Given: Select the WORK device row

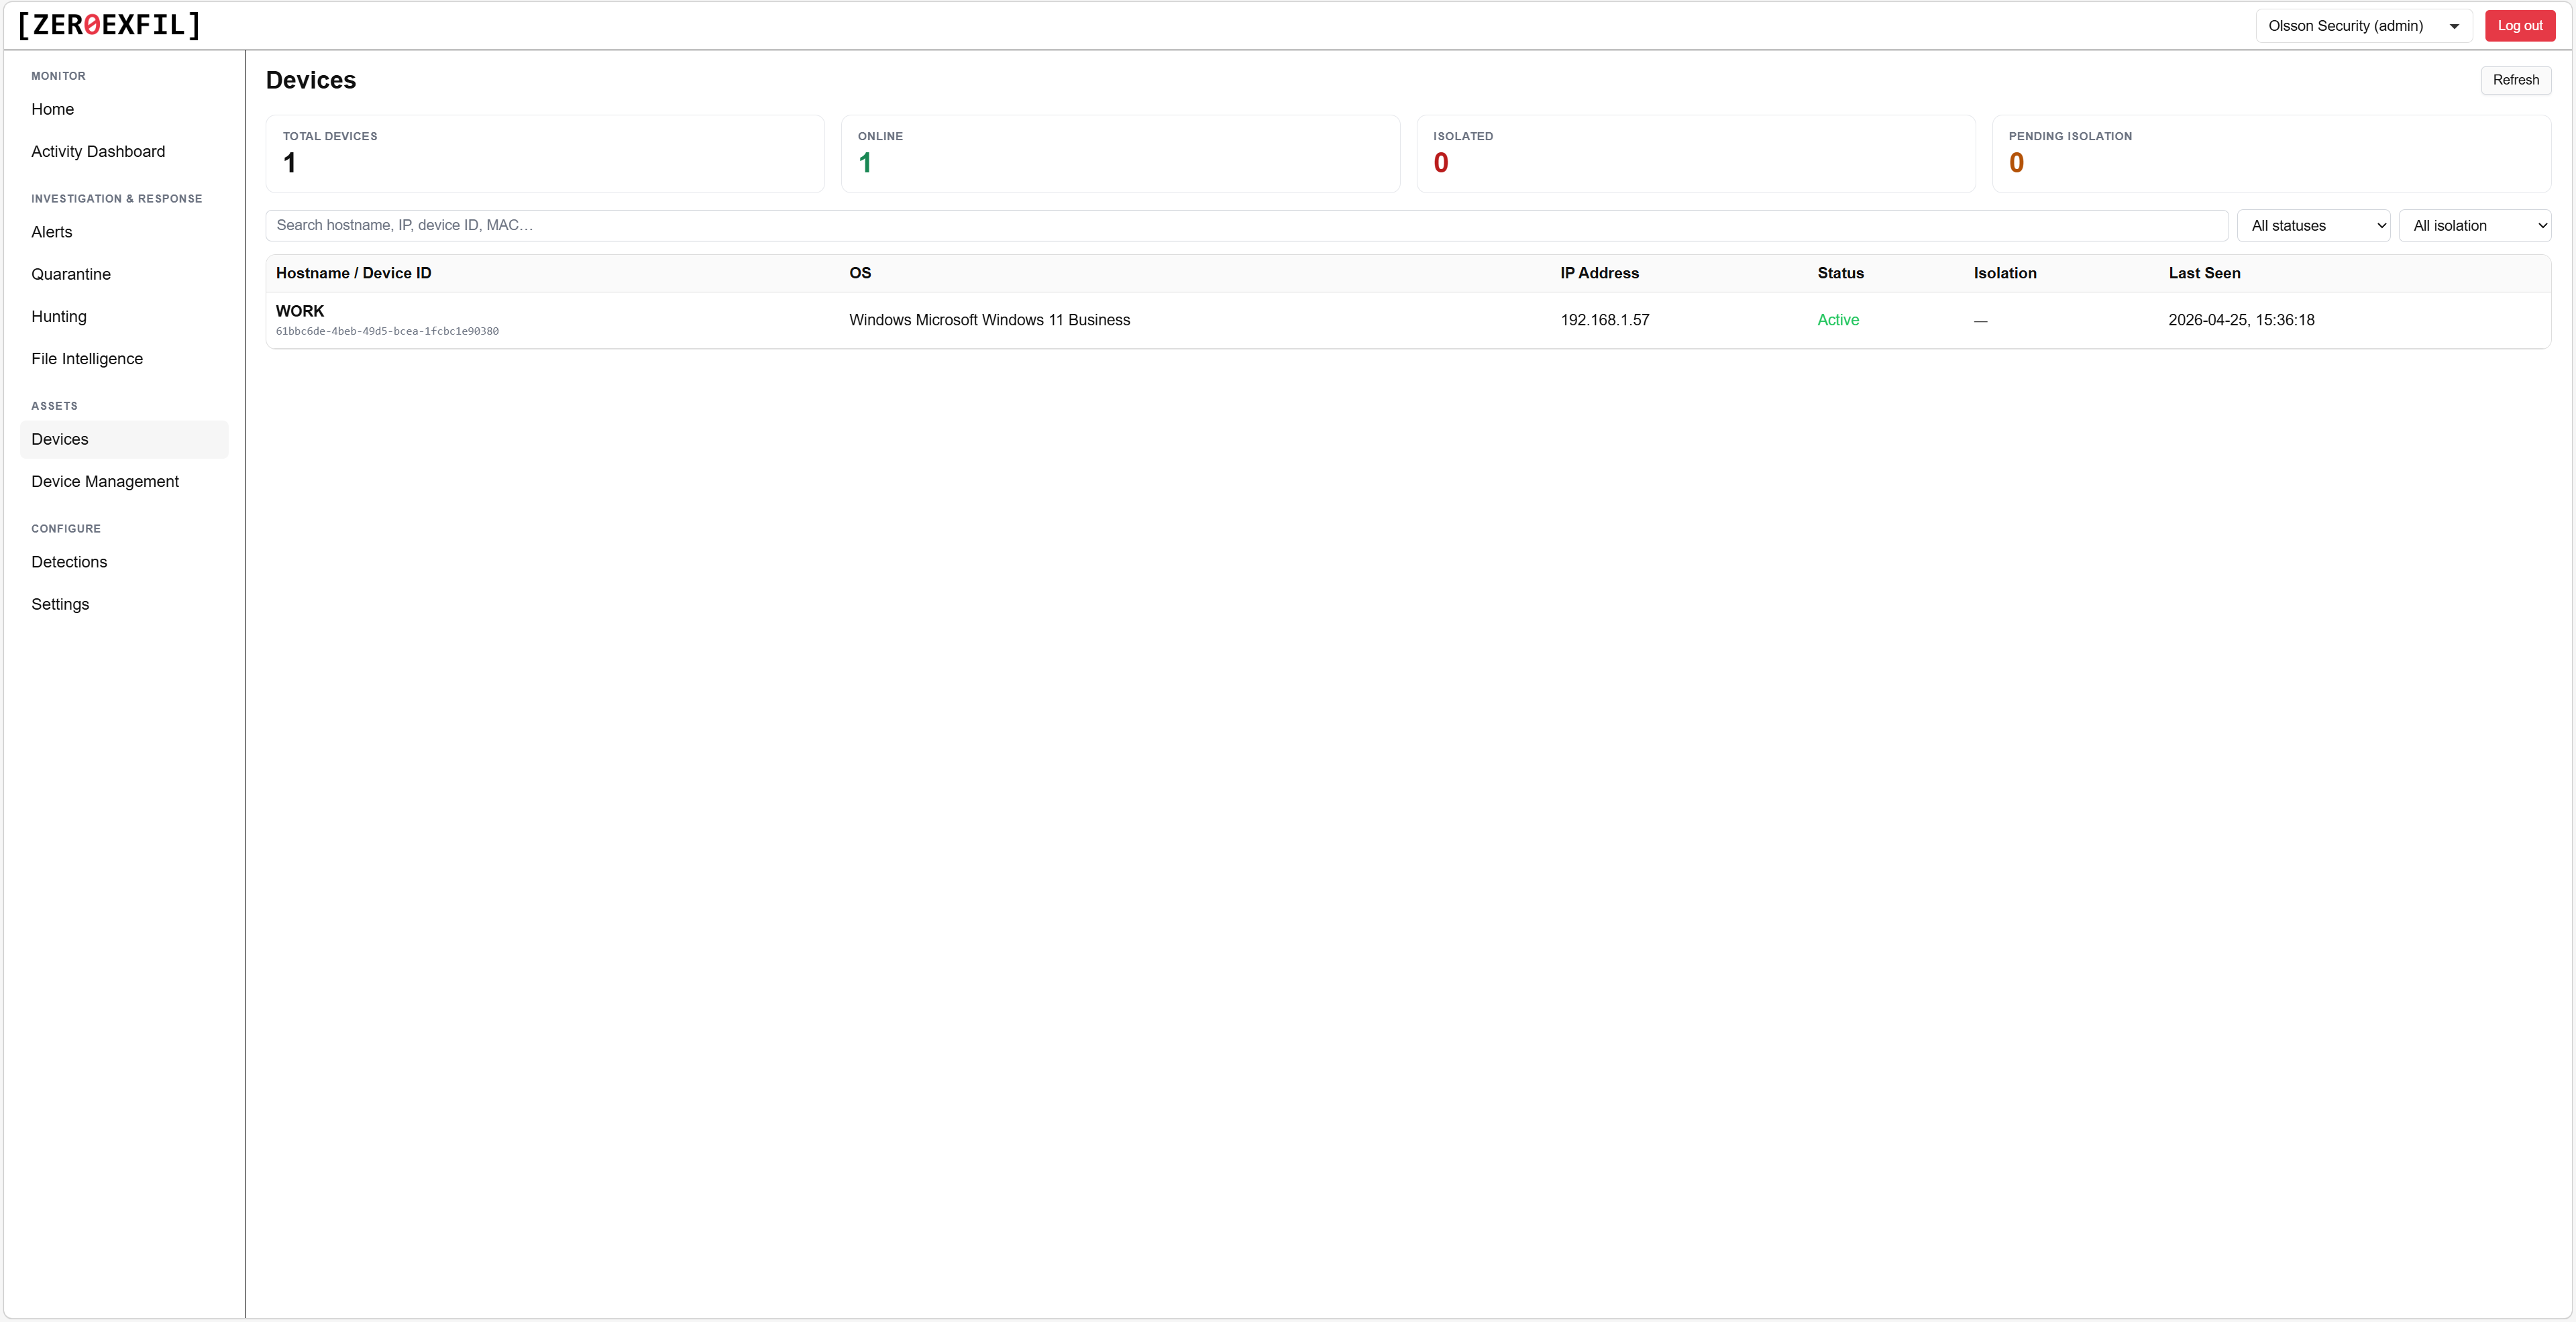Looking at the screenshot, I should 1000,319.
